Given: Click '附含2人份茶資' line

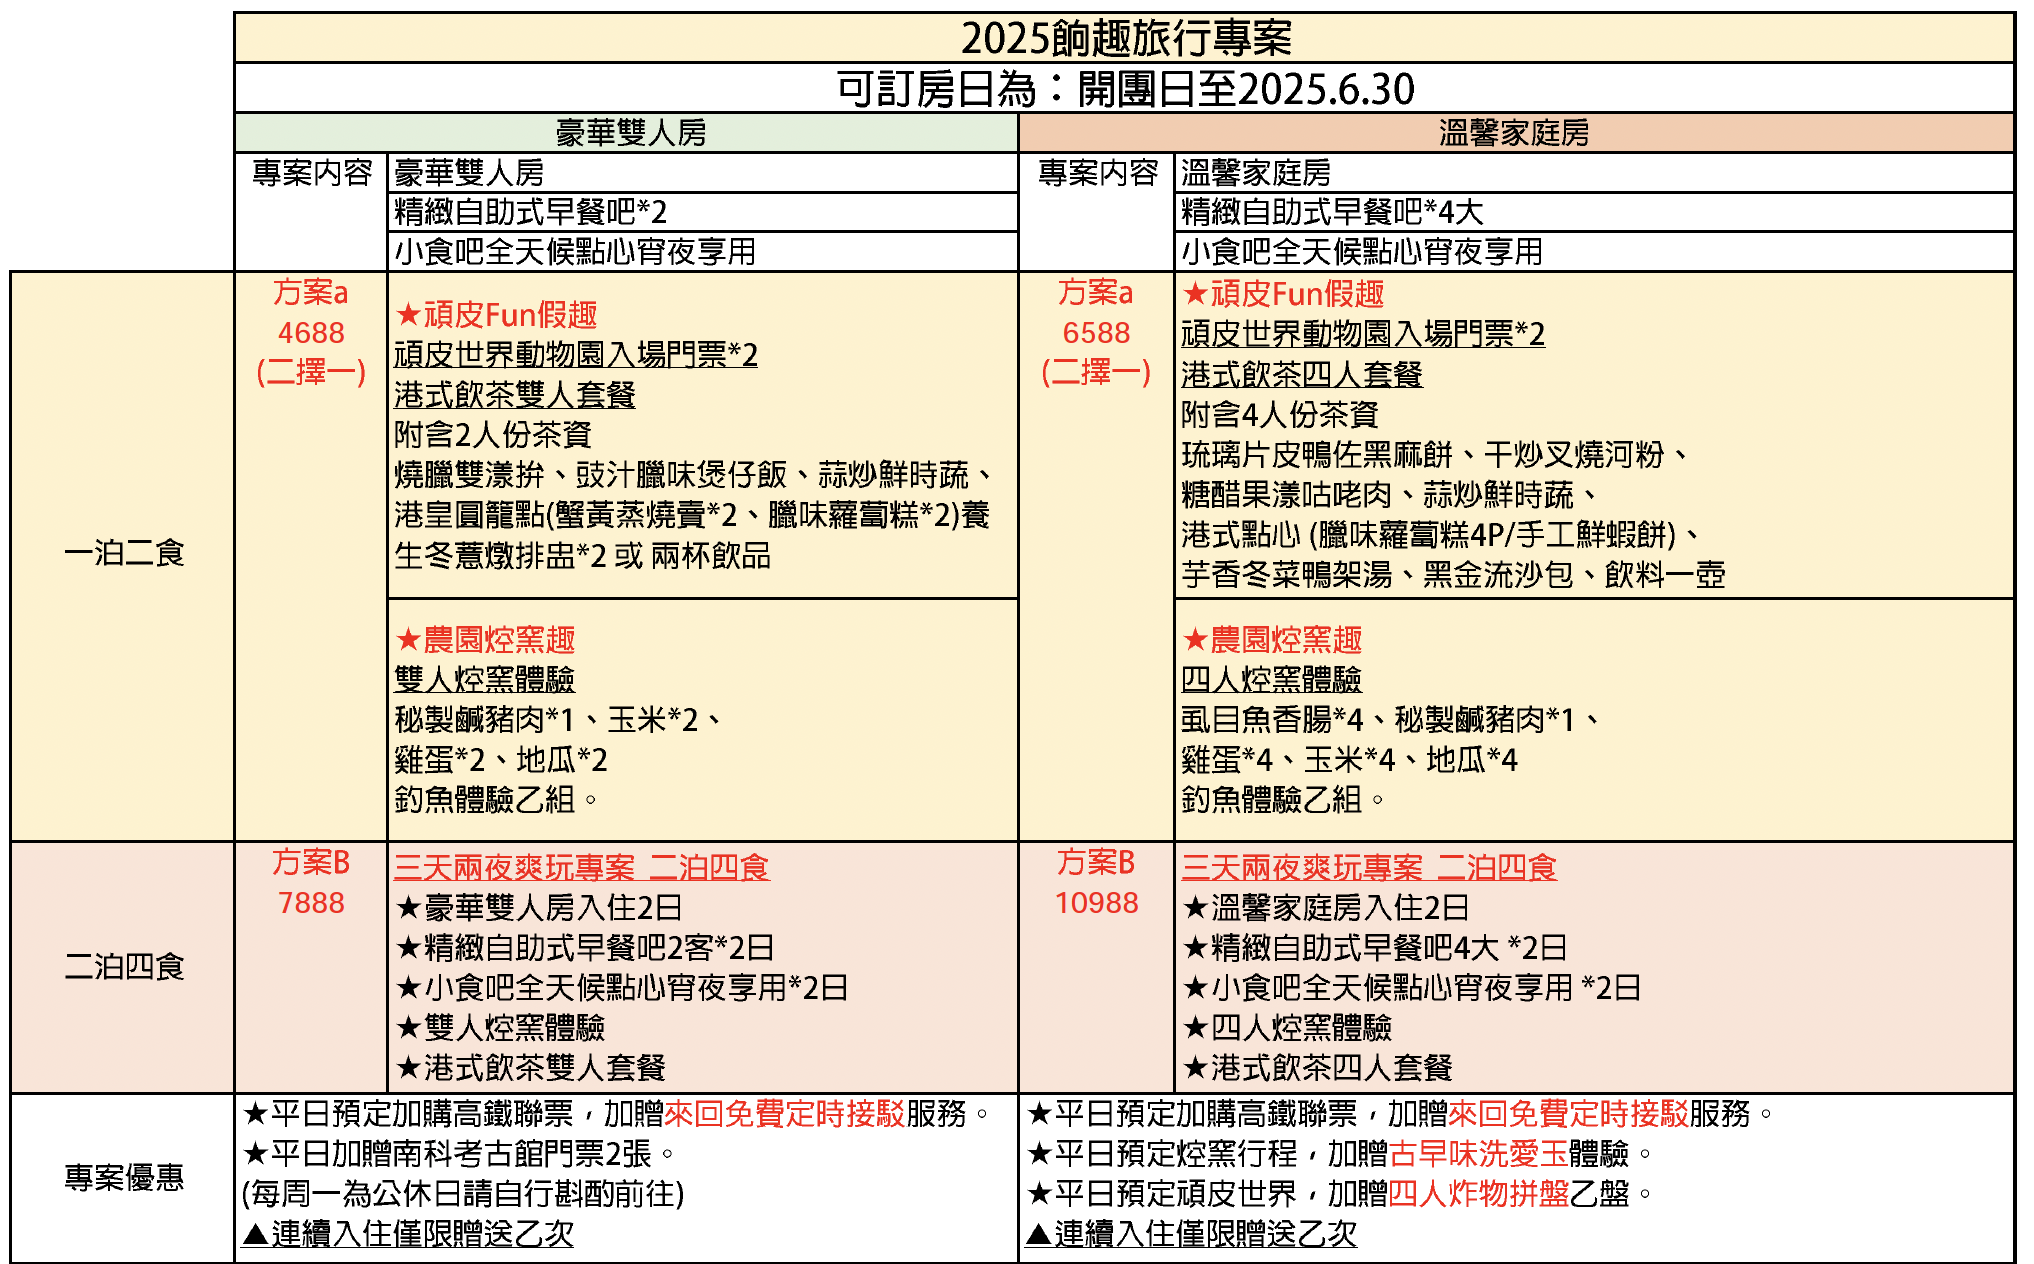Looking at the screenshot, I should click(x=493, y=435).
